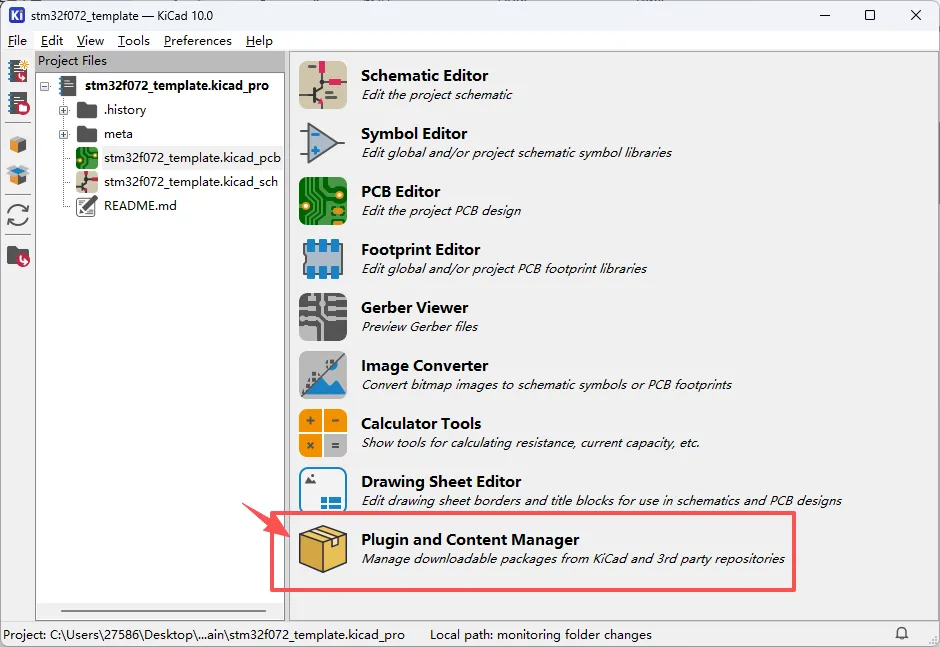This screenshot has height=647, width=940.
Task: Click New Project icon in left toolbar
Action: (18, 71)
